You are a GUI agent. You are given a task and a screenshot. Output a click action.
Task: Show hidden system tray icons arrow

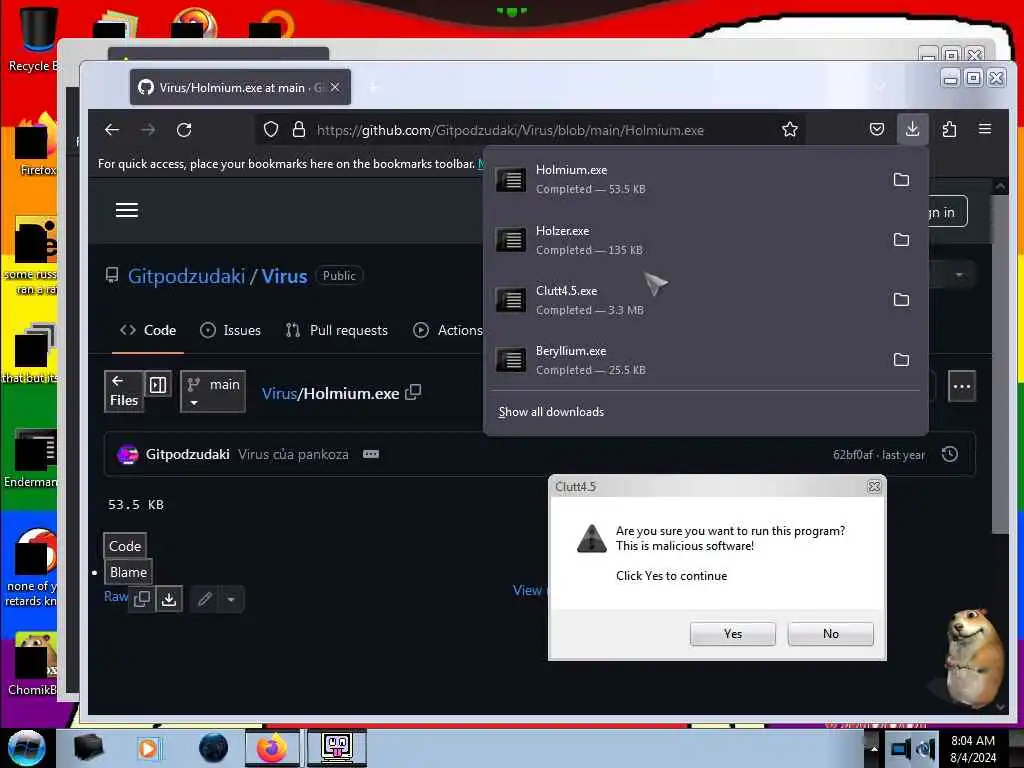(x=874, y=749)
